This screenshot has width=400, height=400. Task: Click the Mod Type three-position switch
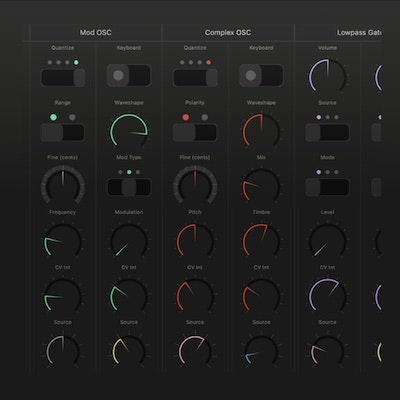129,187
